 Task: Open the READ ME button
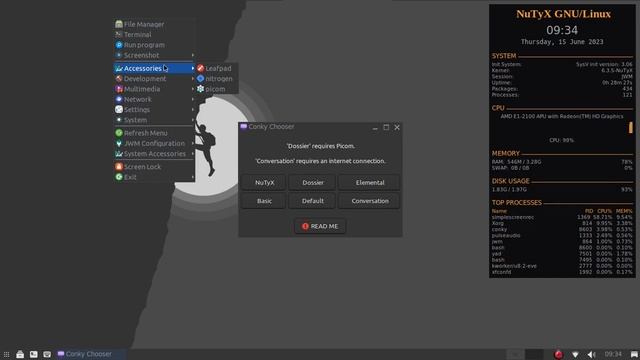coord(320,226)
